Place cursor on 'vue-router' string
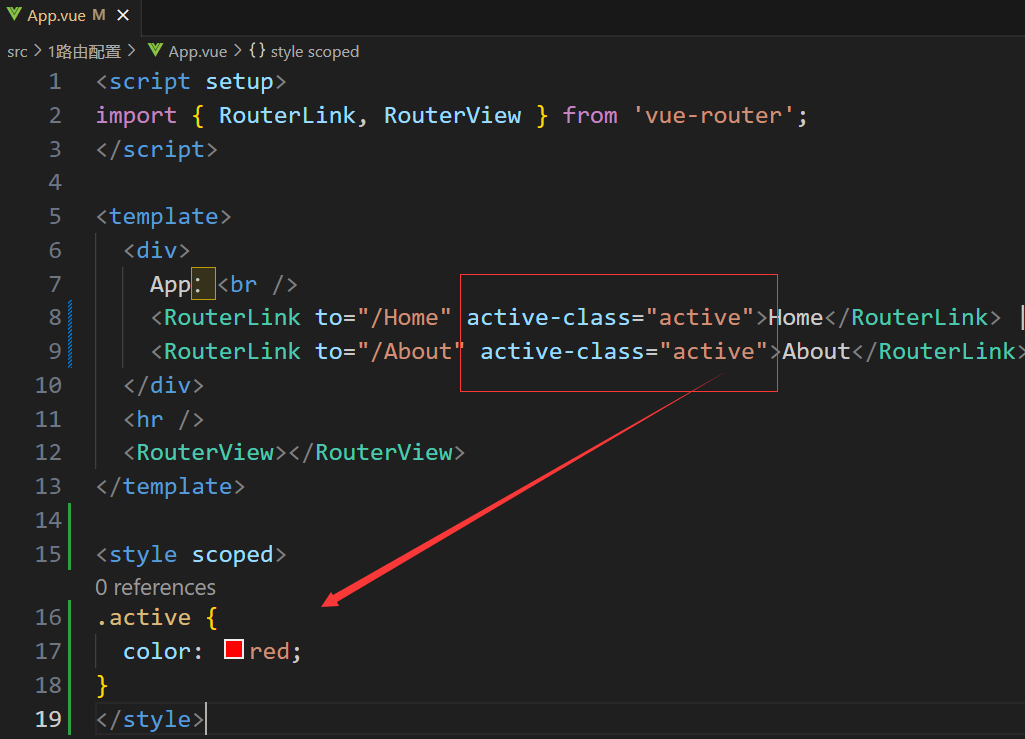1025x739 pixels. [713, 116]
